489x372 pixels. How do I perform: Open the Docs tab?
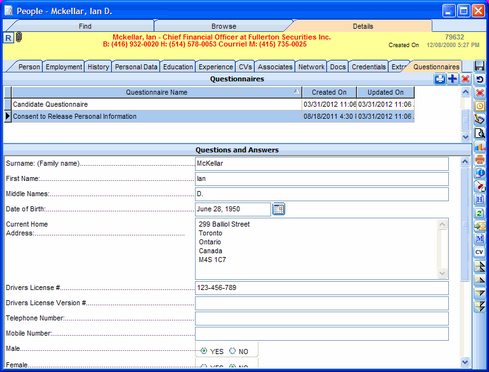coord(338,67)
